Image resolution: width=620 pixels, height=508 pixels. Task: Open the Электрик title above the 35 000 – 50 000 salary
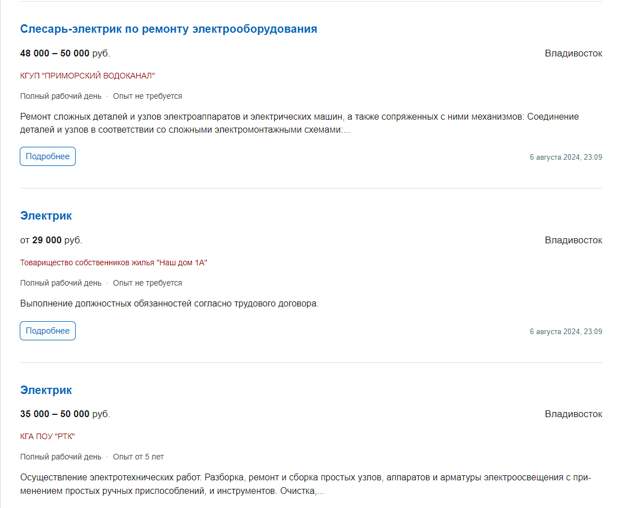tap(46, 390)
